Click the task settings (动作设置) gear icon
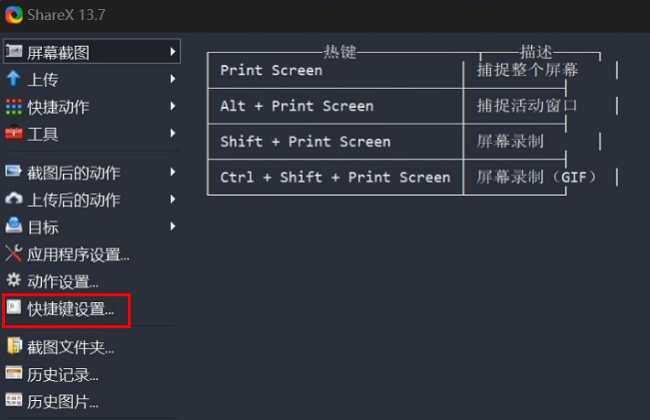 point(14,281)
